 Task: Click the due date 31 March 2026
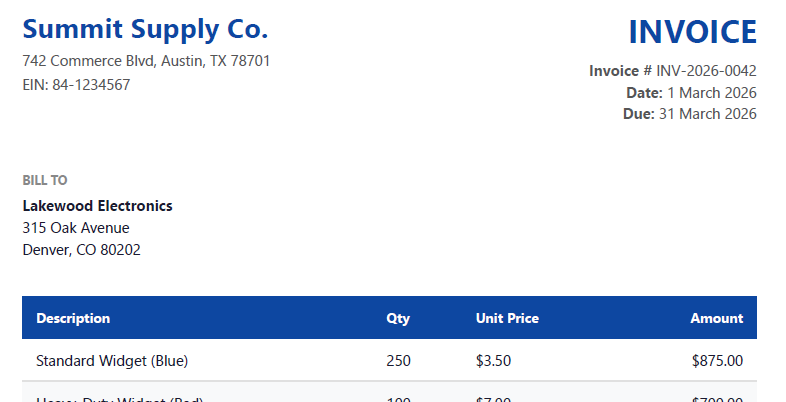pos(707,113)
